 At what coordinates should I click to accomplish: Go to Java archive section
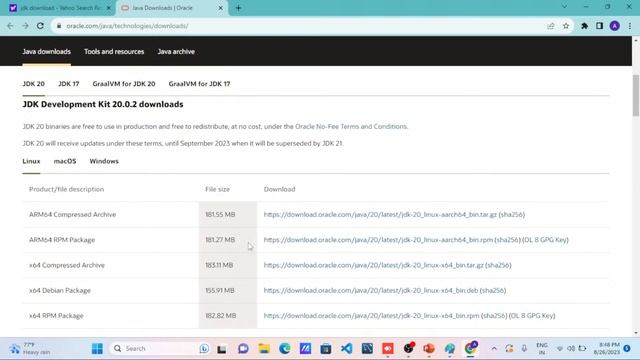click(x=176, y=51)
